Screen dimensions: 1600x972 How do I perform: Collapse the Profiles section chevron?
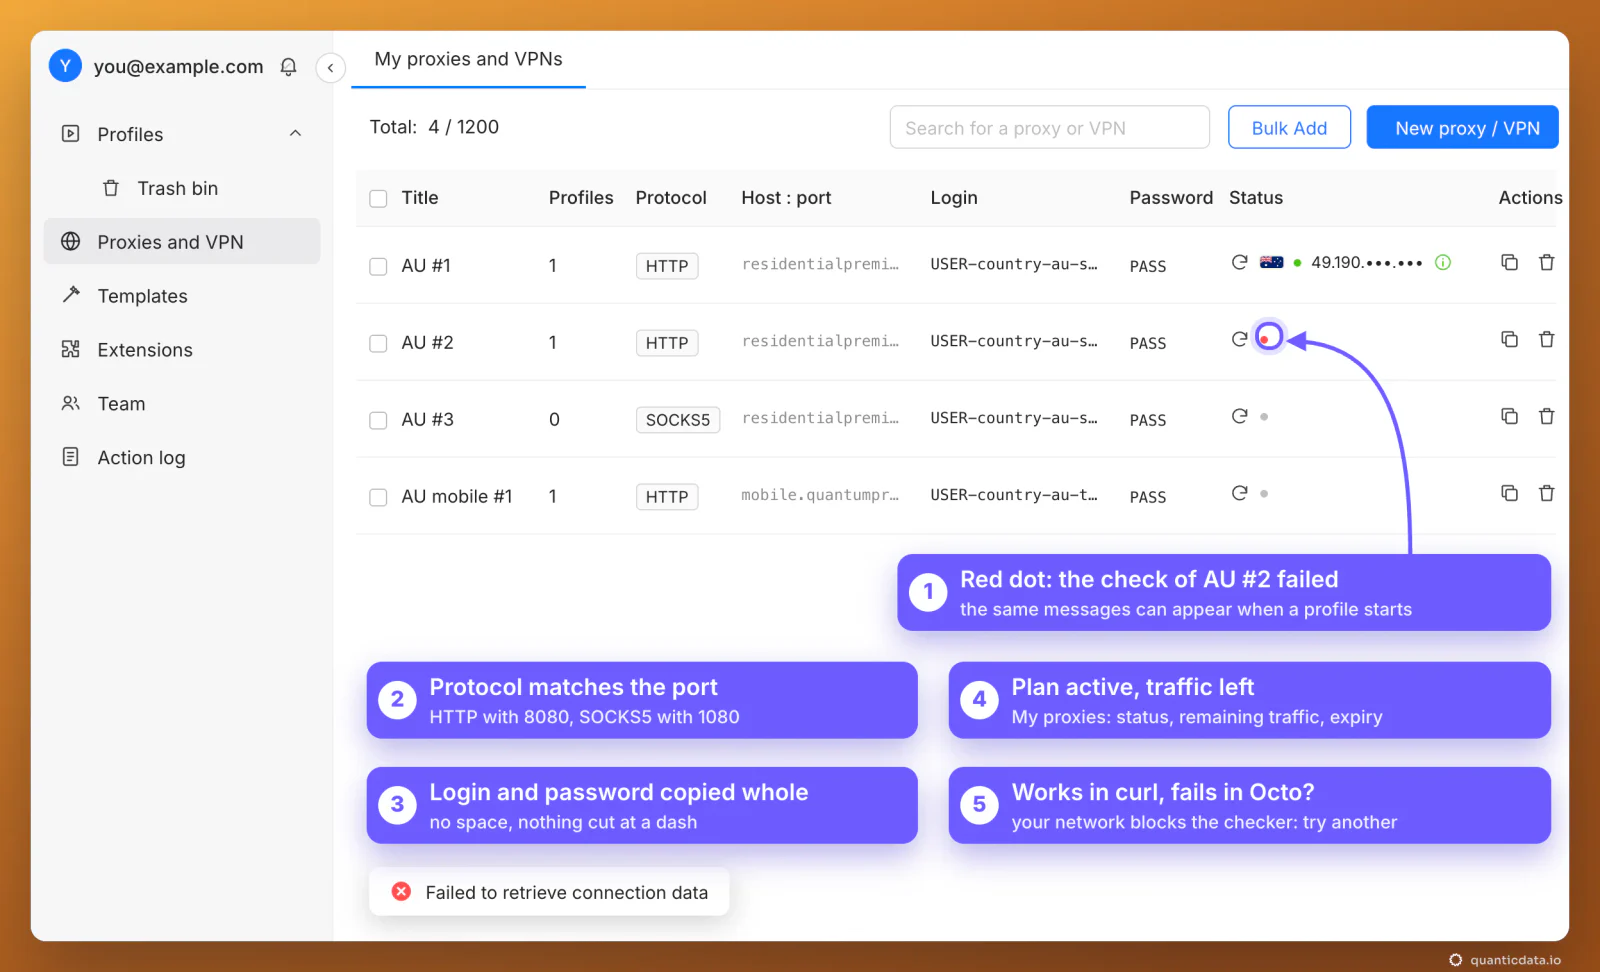(295, 133)
